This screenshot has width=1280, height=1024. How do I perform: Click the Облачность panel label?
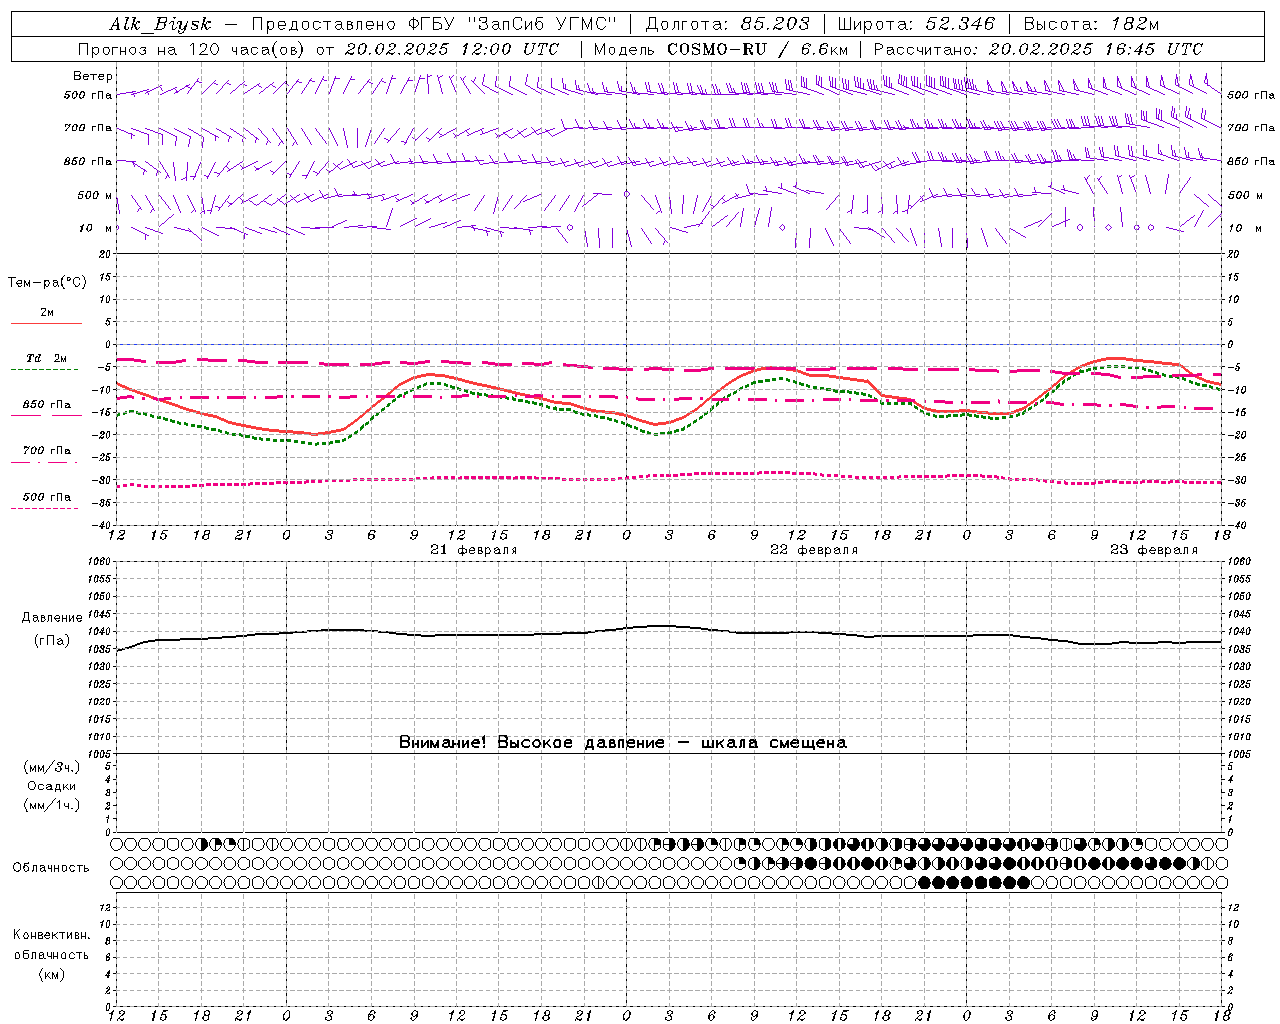[51, 868]
